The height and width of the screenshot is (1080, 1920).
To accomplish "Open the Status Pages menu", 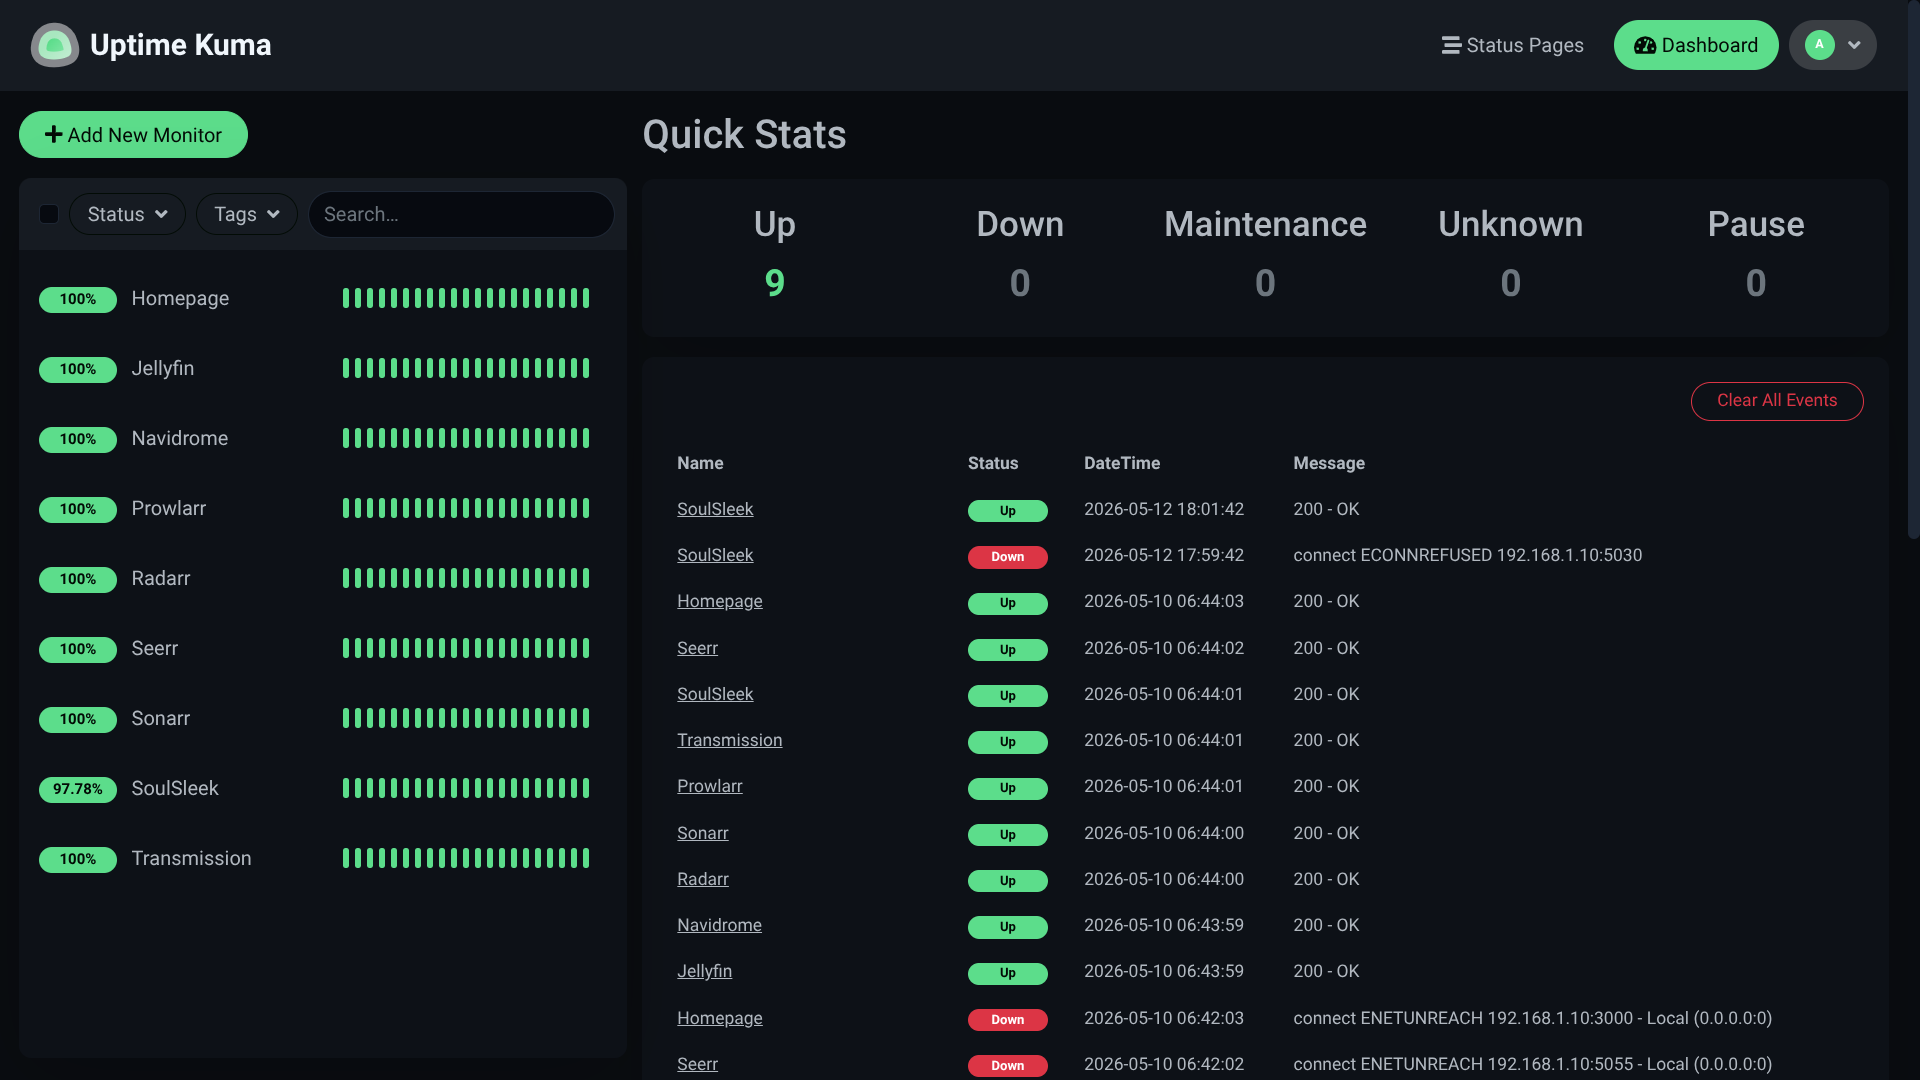I will pos(1512,45).
